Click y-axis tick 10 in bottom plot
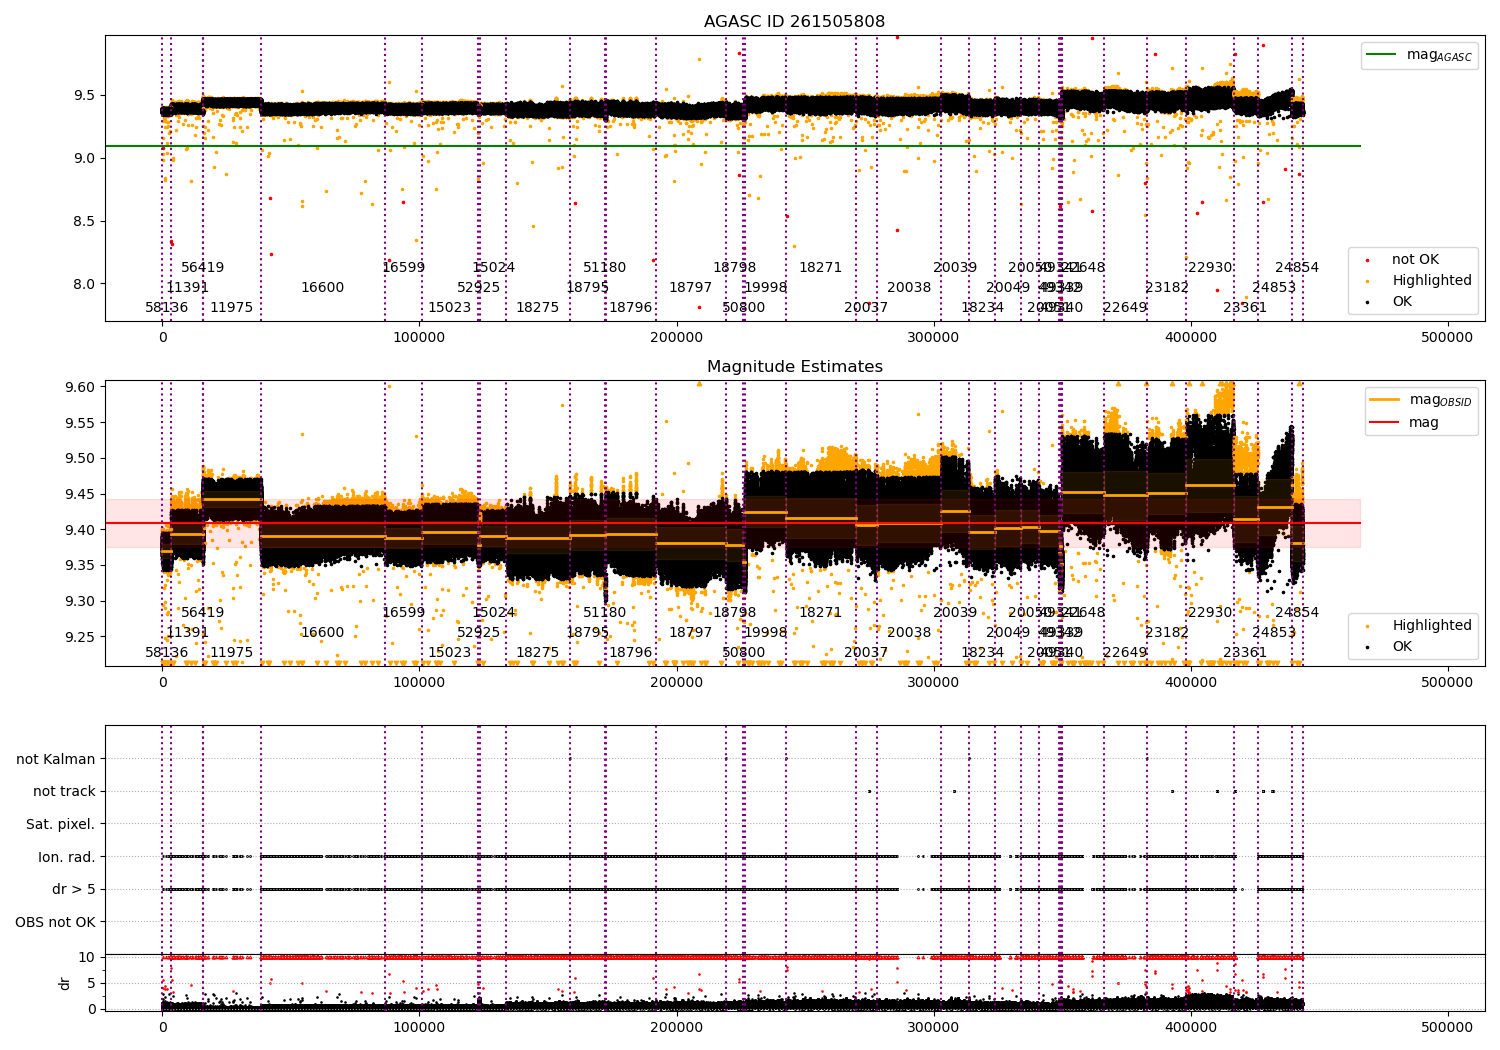The width and height of the screenshot is (1500, 1050). point(87,958)
